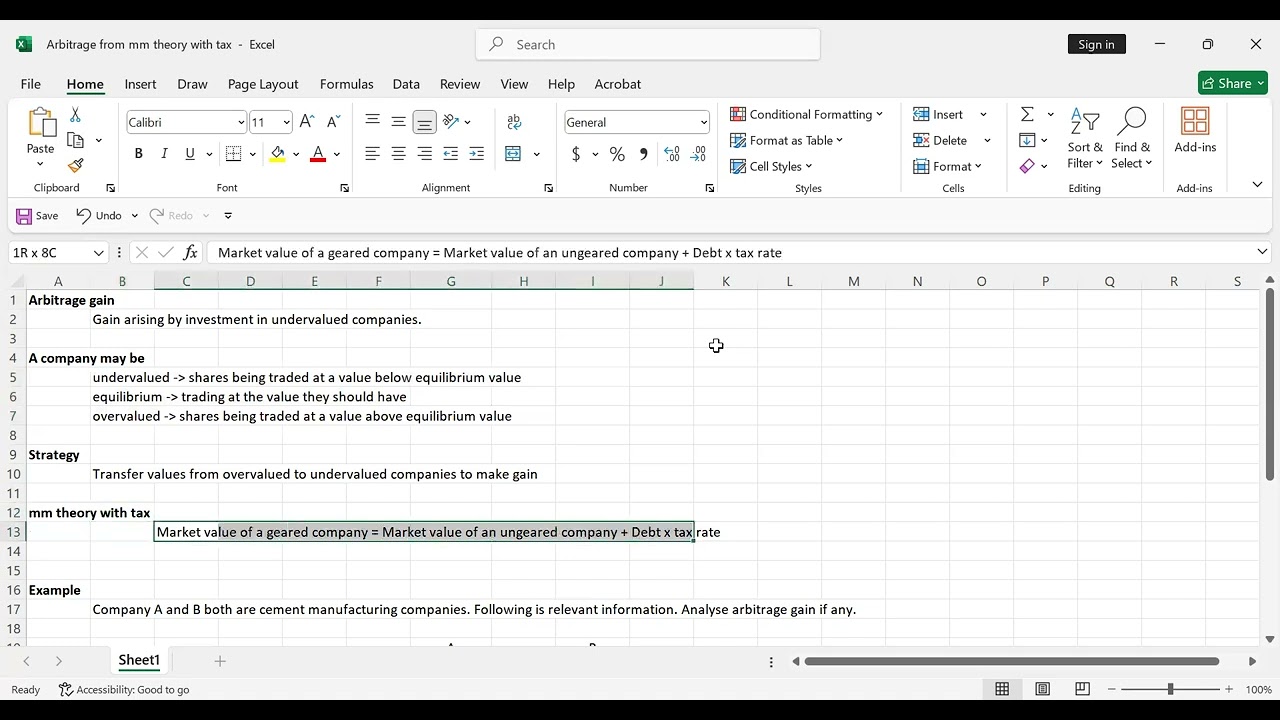Click the Insert Function fx icon
The width and height of the screenshot is (1280, 720).
click(190, 253)
